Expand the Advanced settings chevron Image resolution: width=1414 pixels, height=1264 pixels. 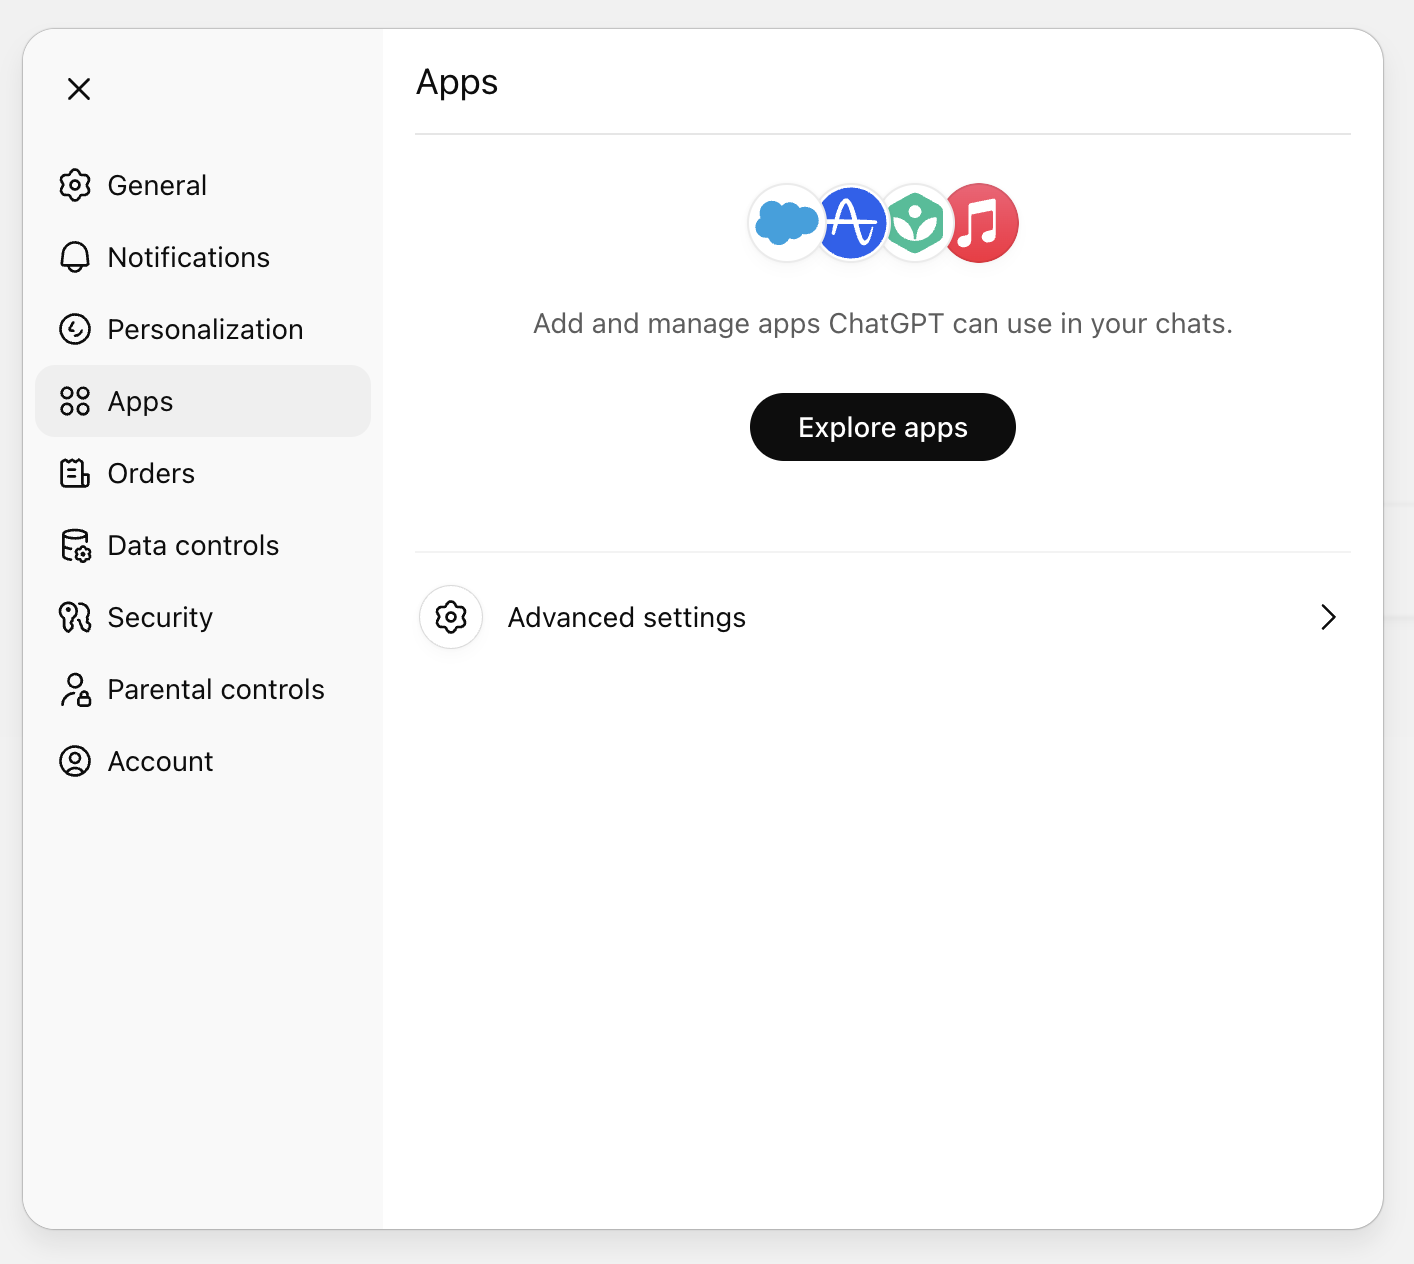coord(1328,617)
